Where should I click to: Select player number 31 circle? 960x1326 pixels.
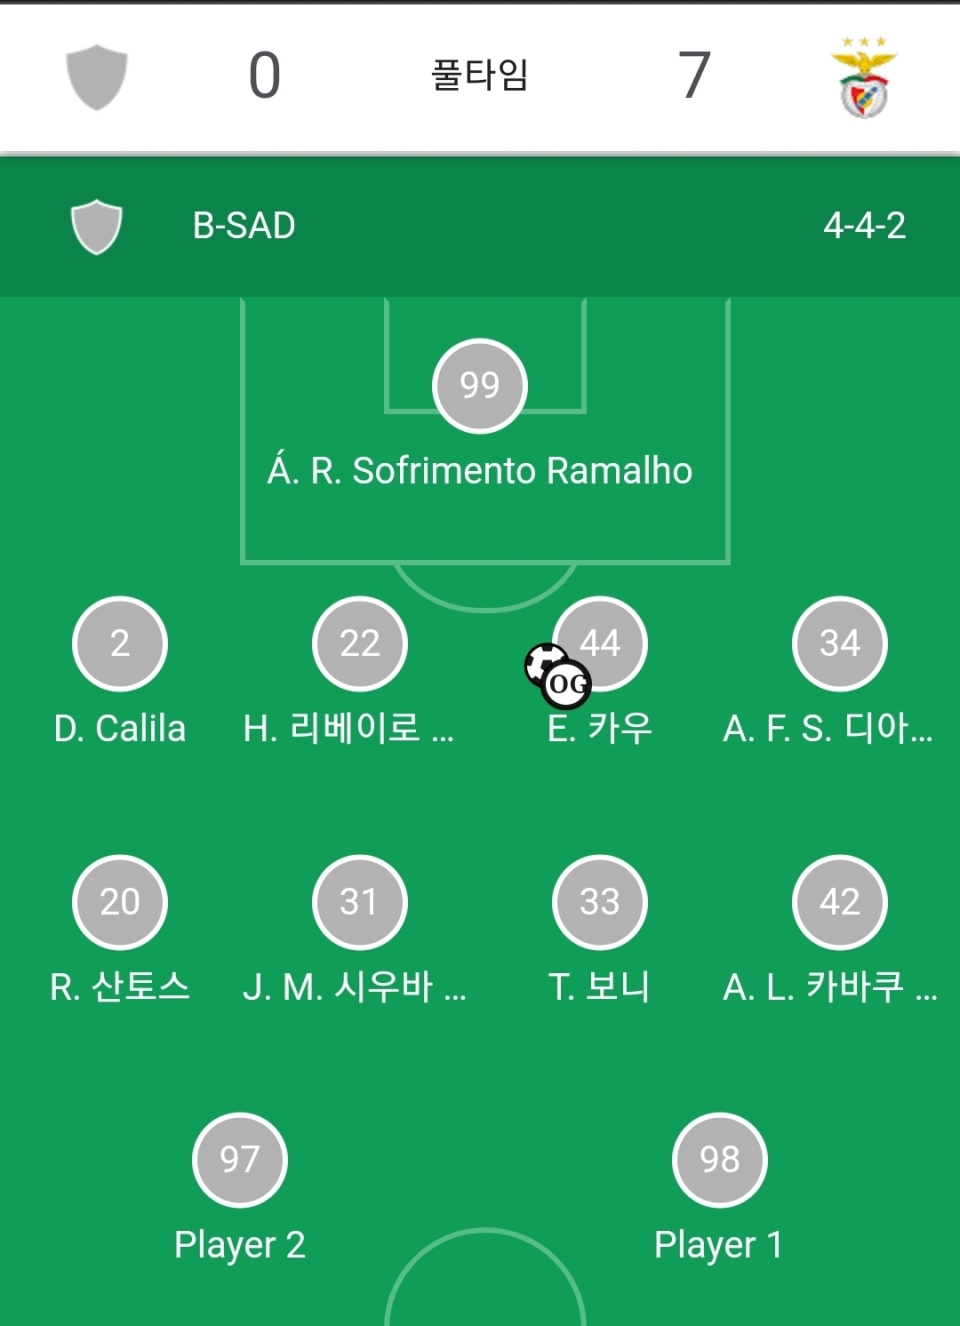[x=360, y=901]
